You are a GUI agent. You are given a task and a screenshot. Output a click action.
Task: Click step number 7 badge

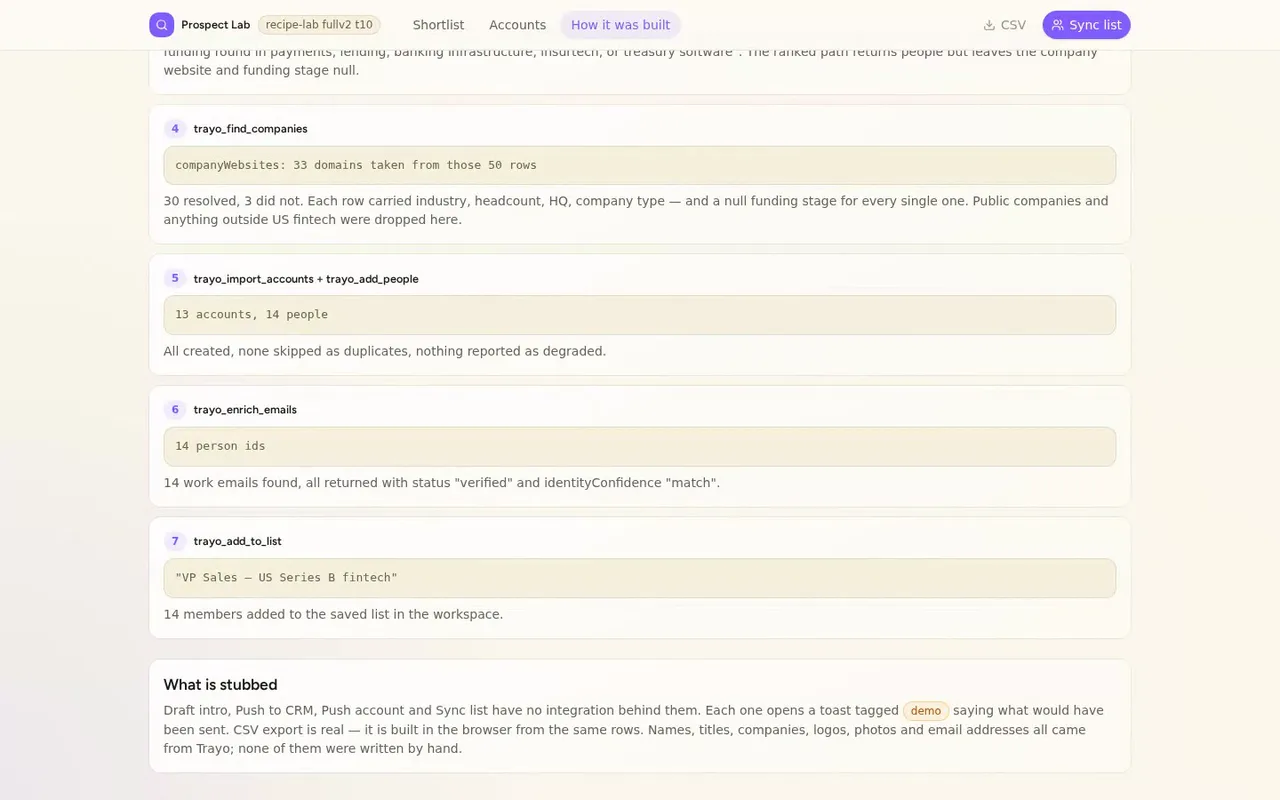pos(175,541)
